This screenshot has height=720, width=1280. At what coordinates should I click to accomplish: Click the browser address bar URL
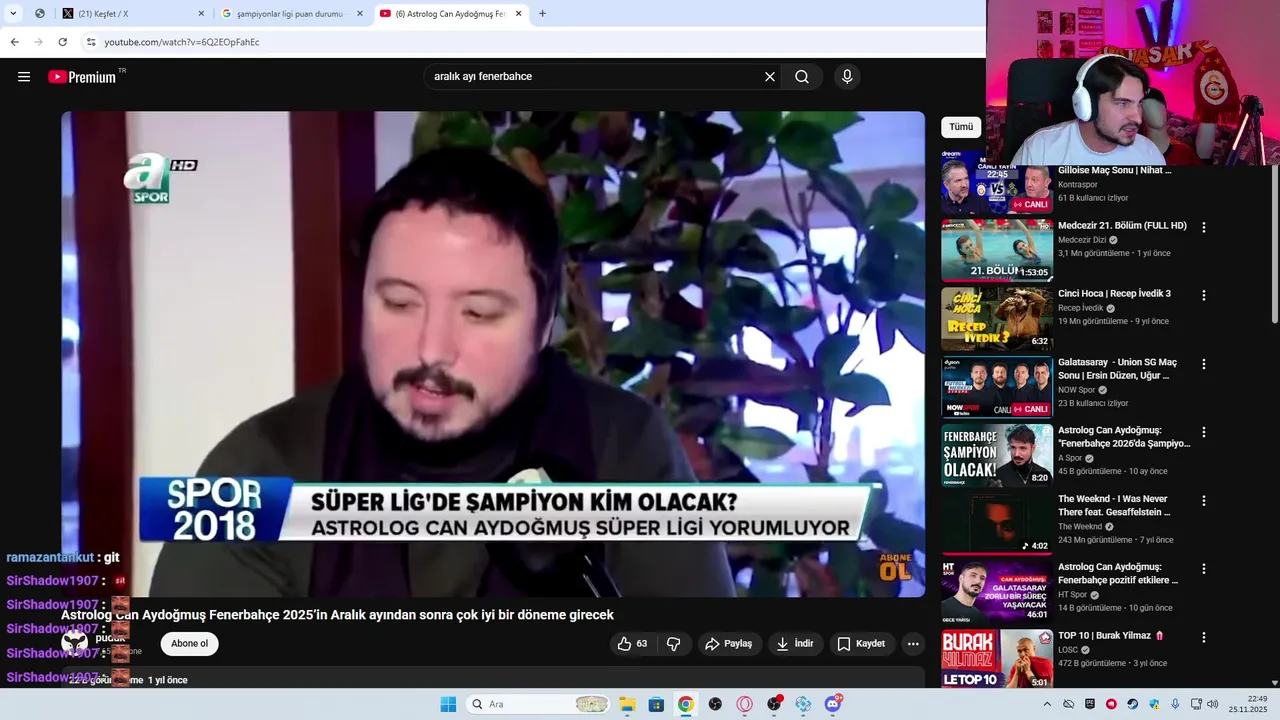[182, 42]
